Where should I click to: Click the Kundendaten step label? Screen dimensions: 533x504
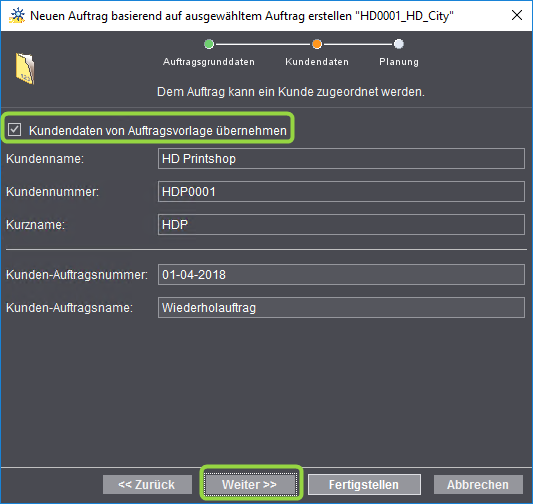[317, 62]
